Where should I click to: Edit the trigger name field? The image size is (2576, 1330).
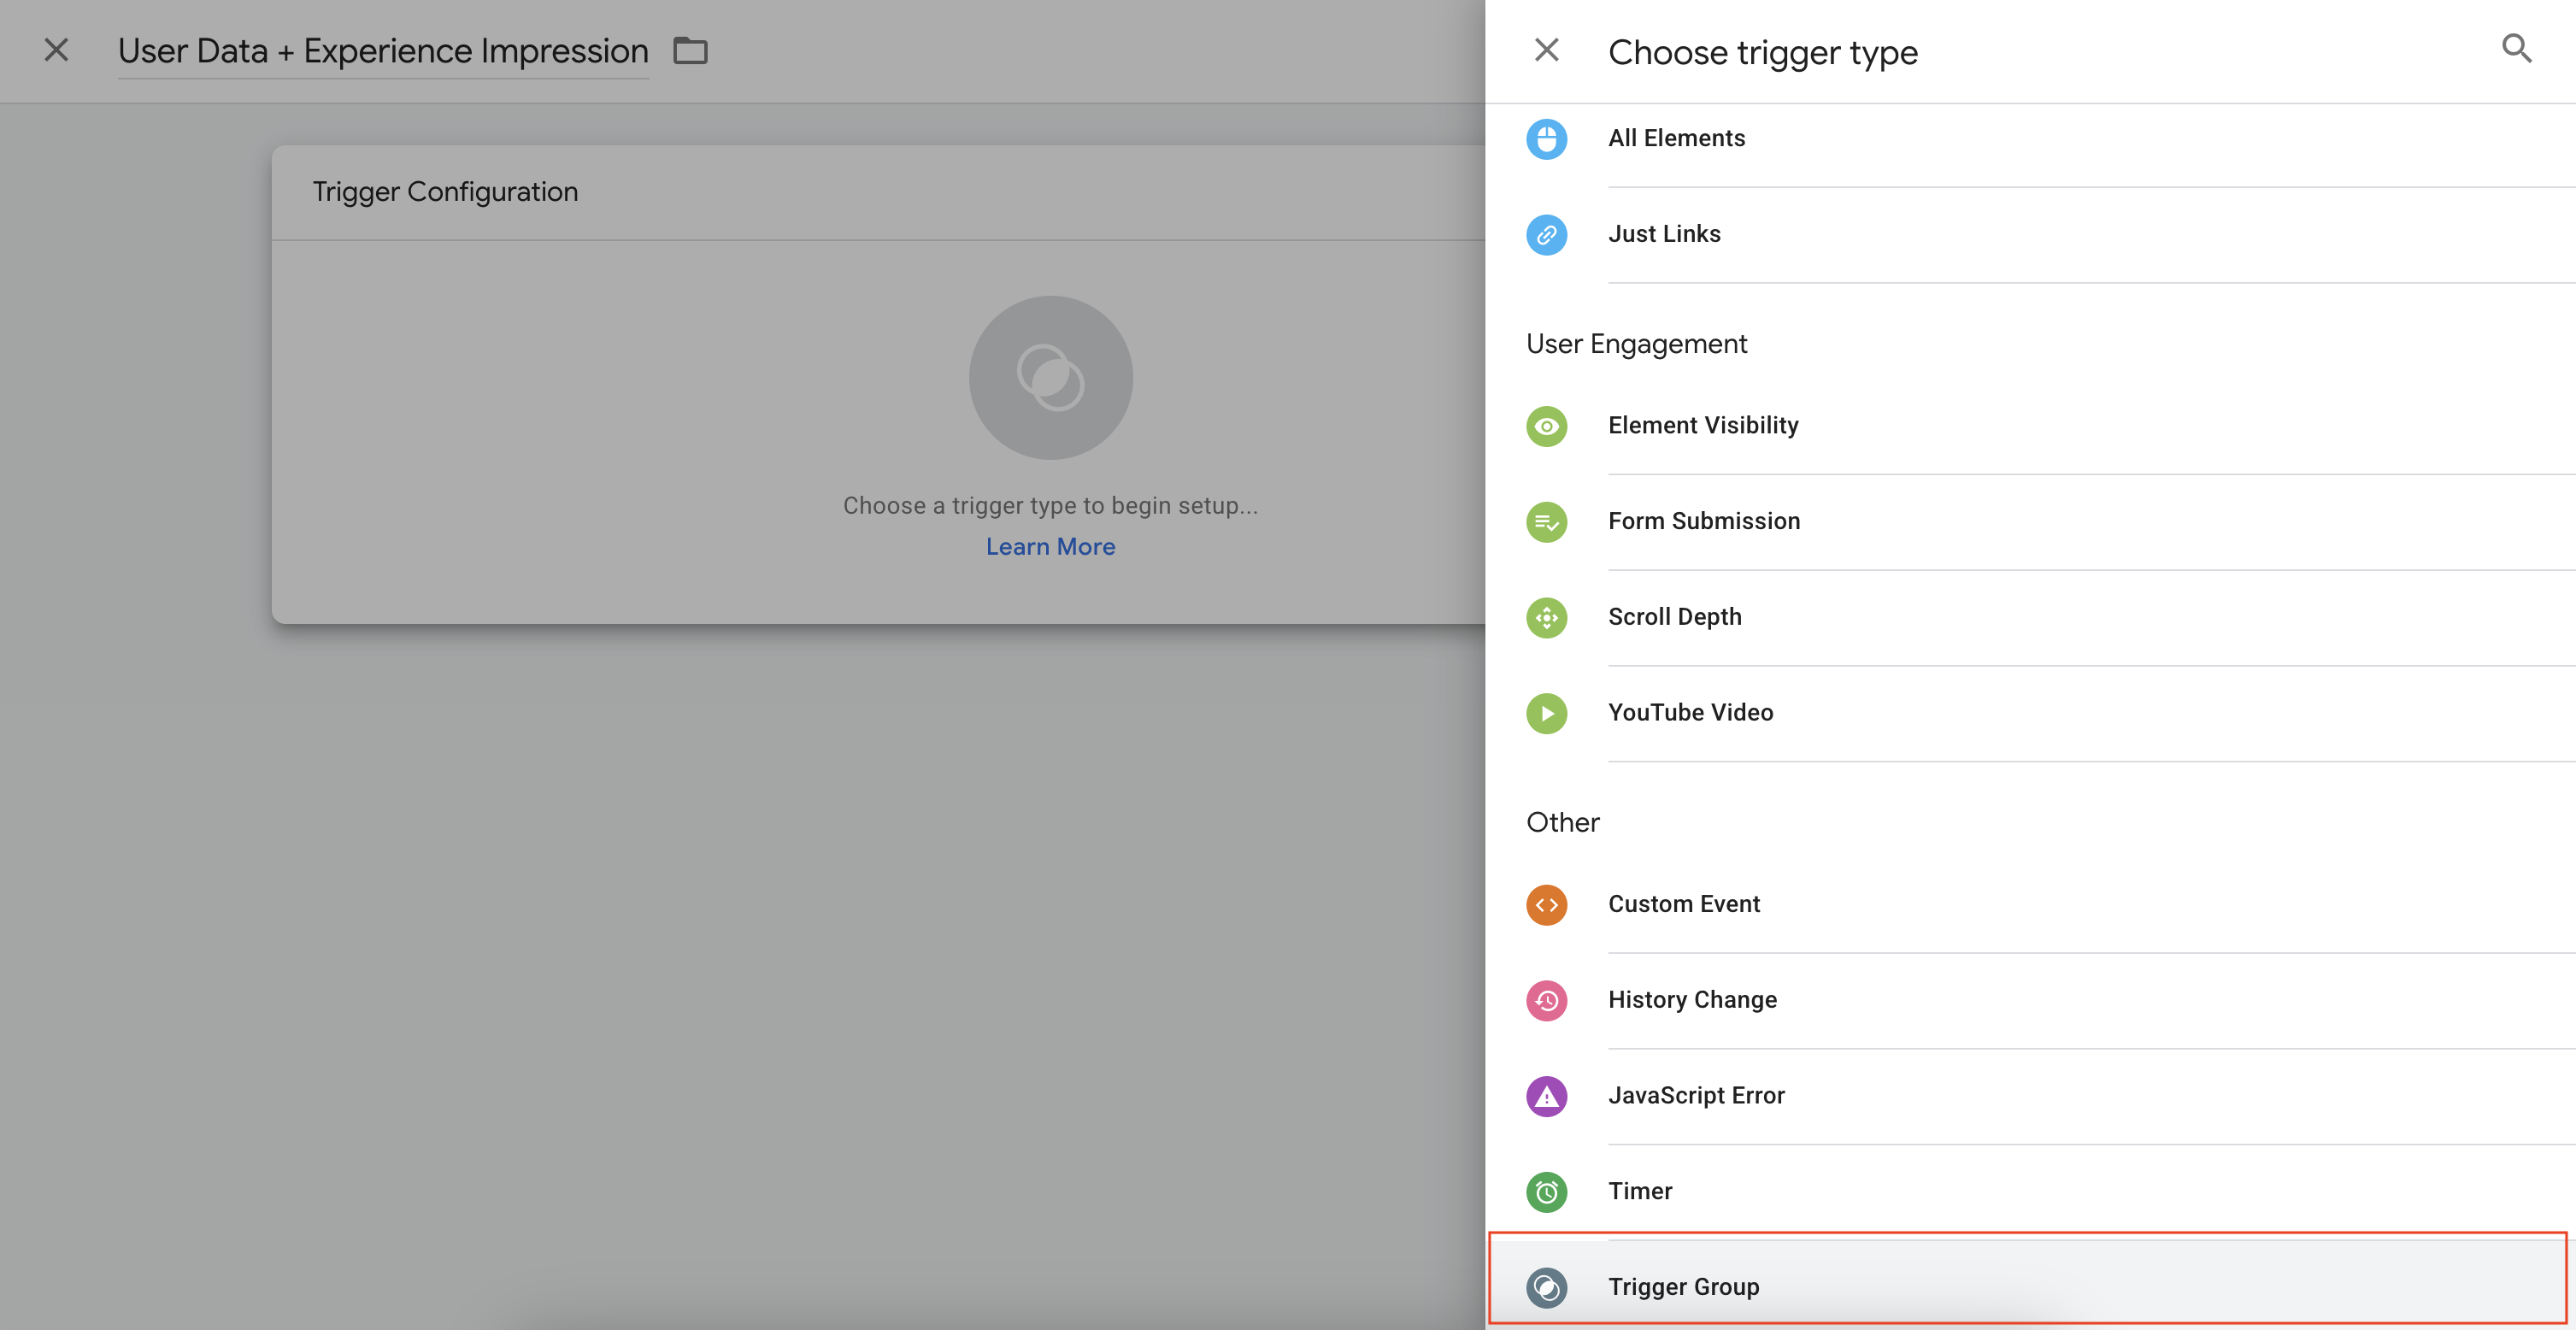coord(383,51)
